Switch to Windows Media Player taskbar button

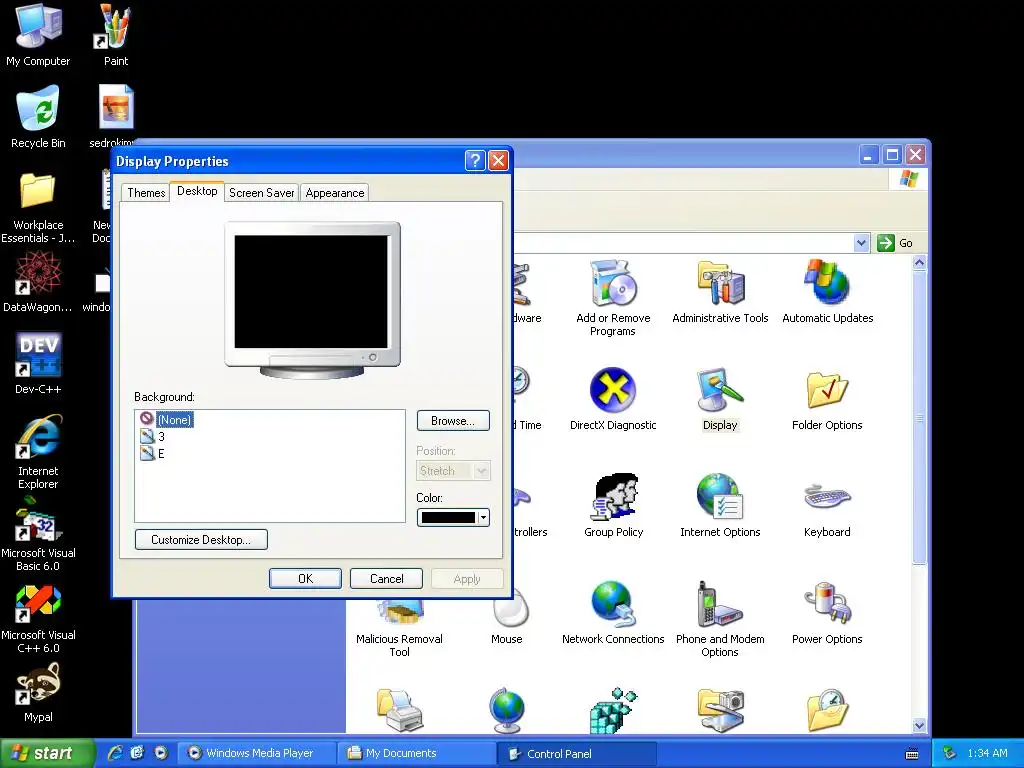[258, 753]
